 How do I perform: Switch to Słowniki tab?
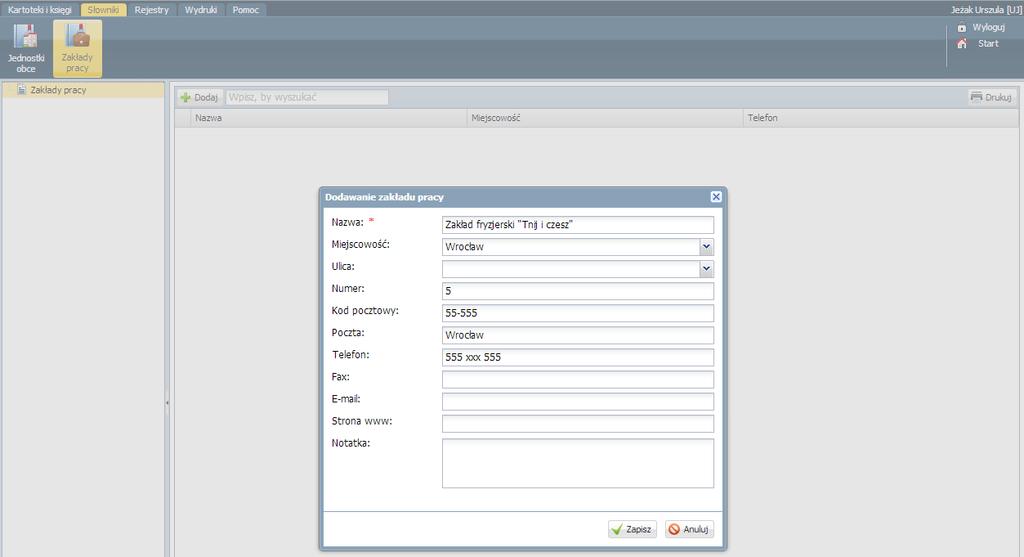pyautogui.click(x=103, y=10)
